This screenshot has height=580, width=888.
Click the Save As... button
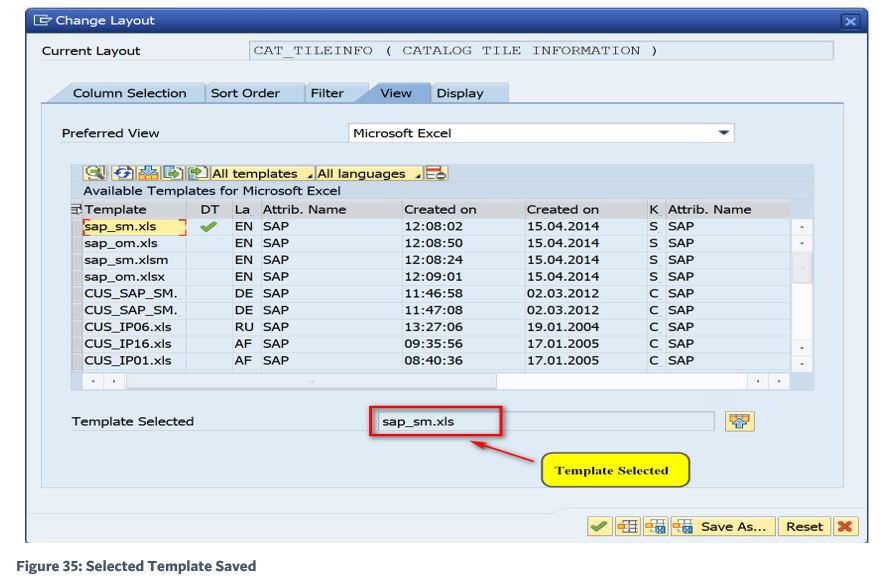(x=723, y=527)
